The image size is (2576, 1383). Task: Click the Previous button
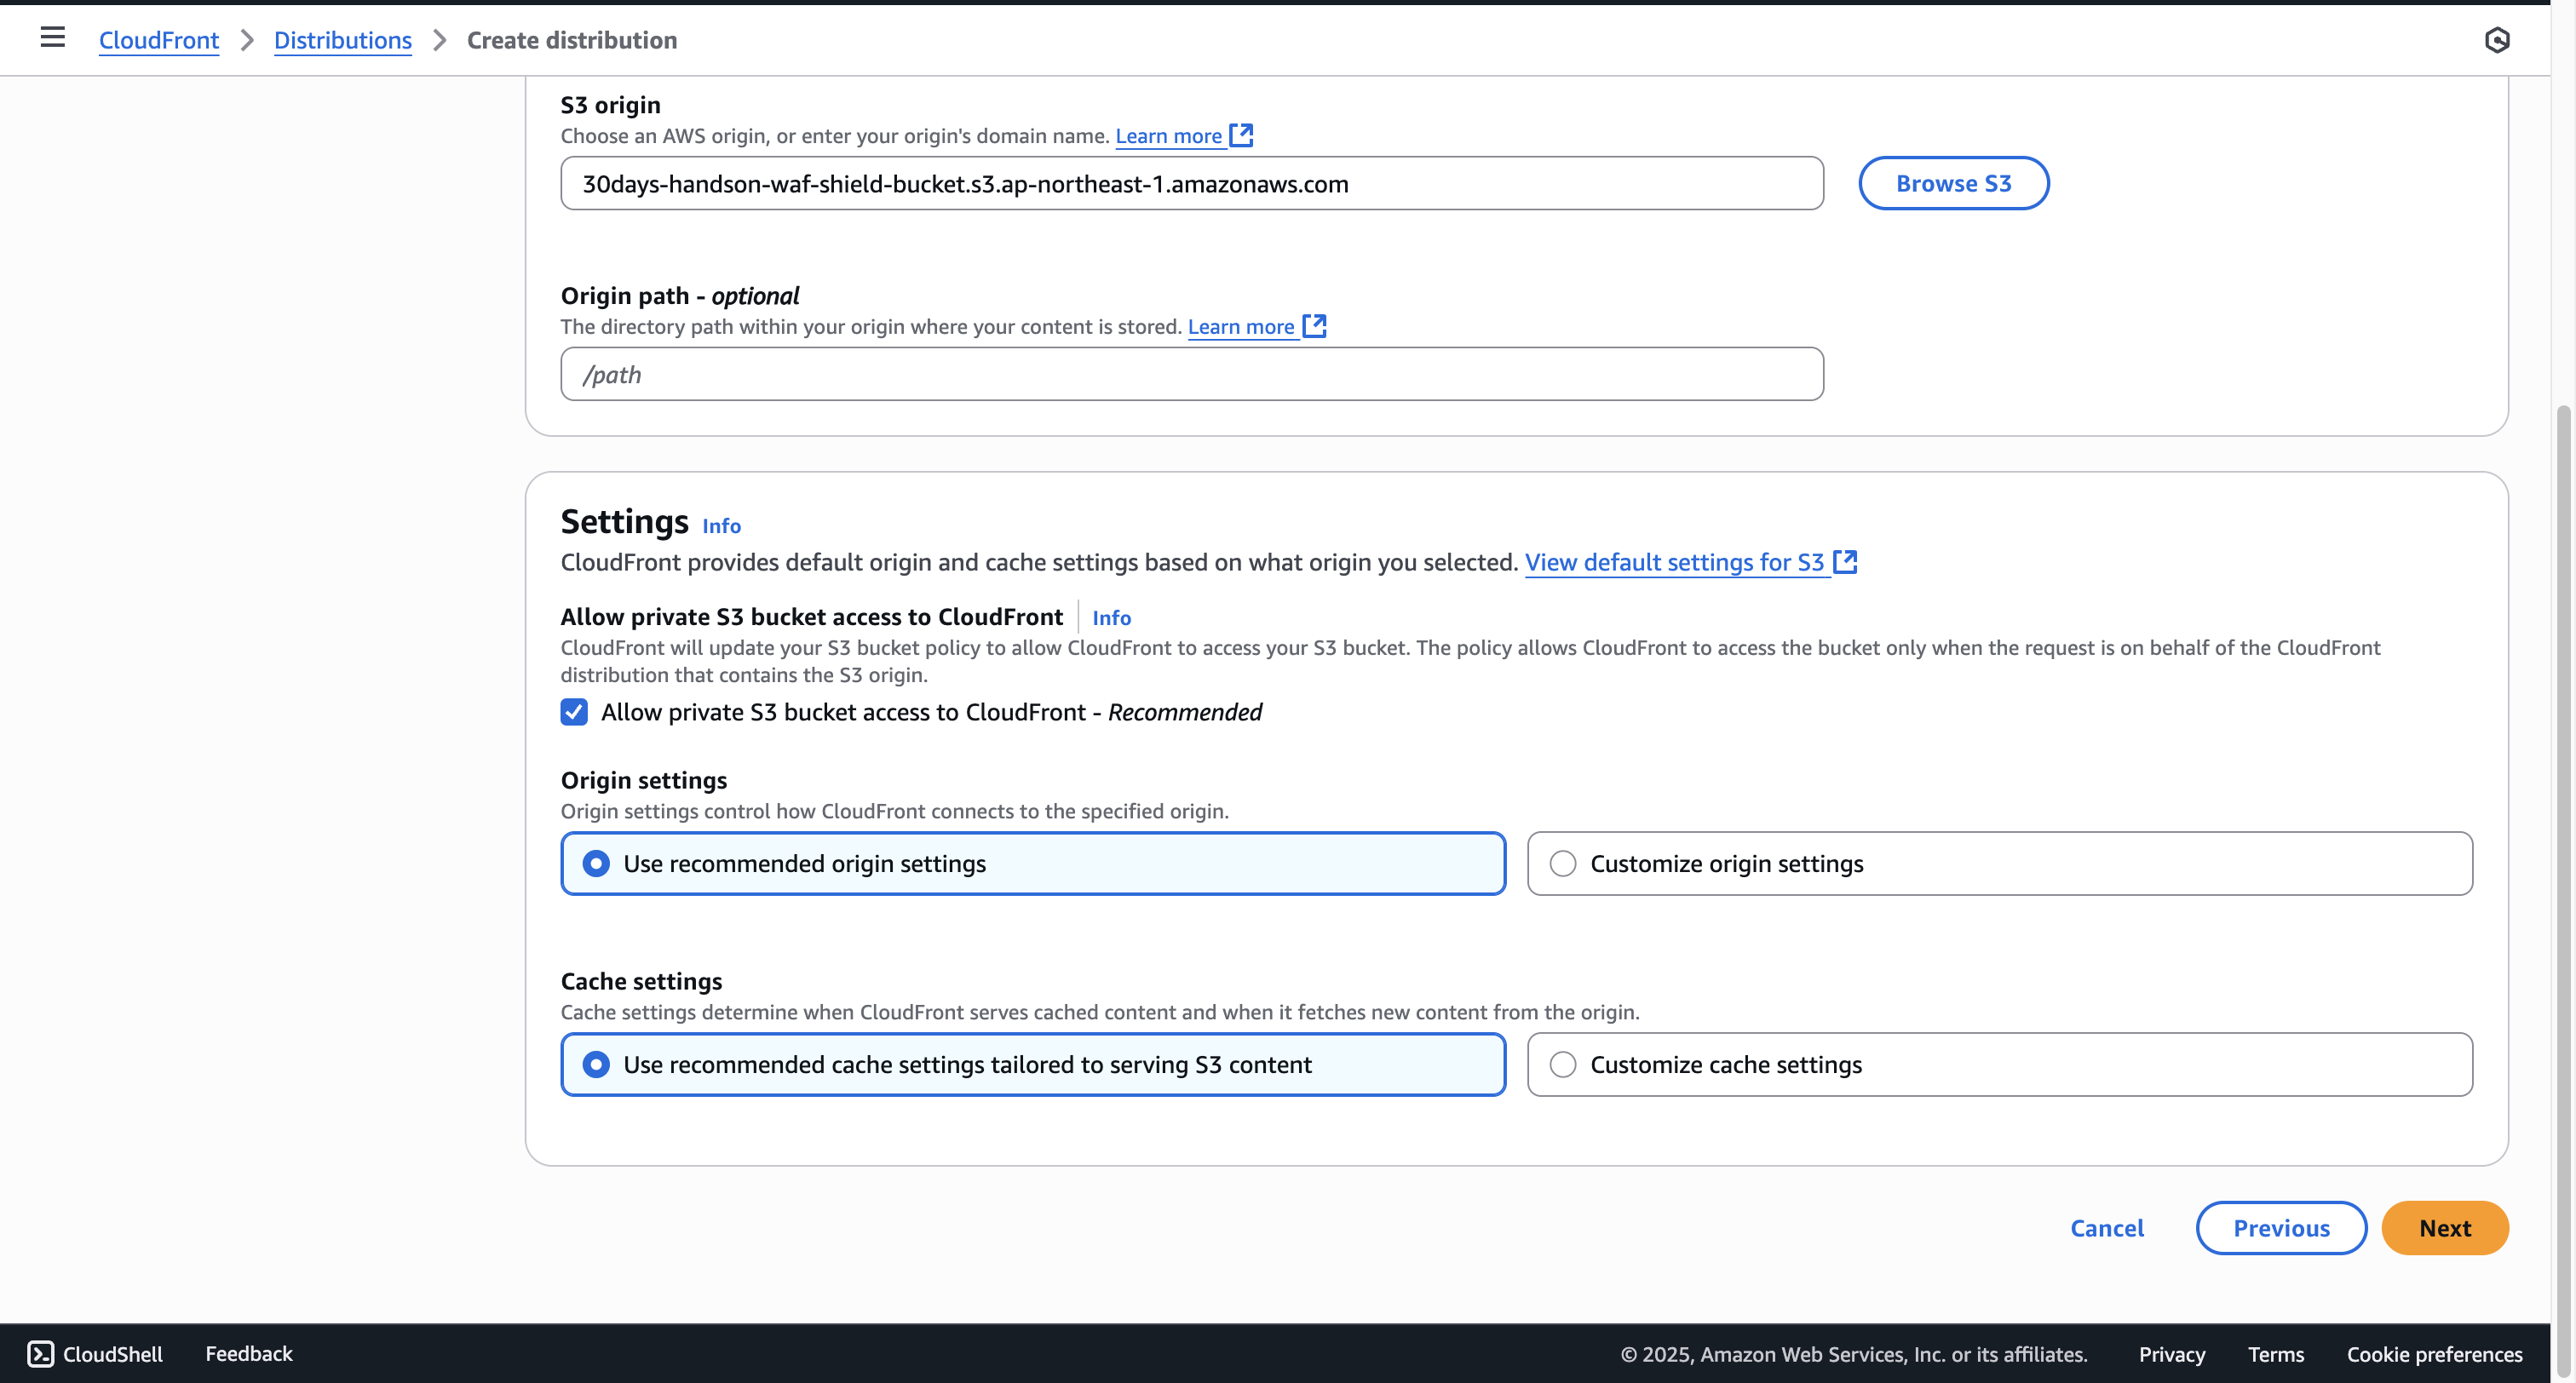click(2281, 1228)
